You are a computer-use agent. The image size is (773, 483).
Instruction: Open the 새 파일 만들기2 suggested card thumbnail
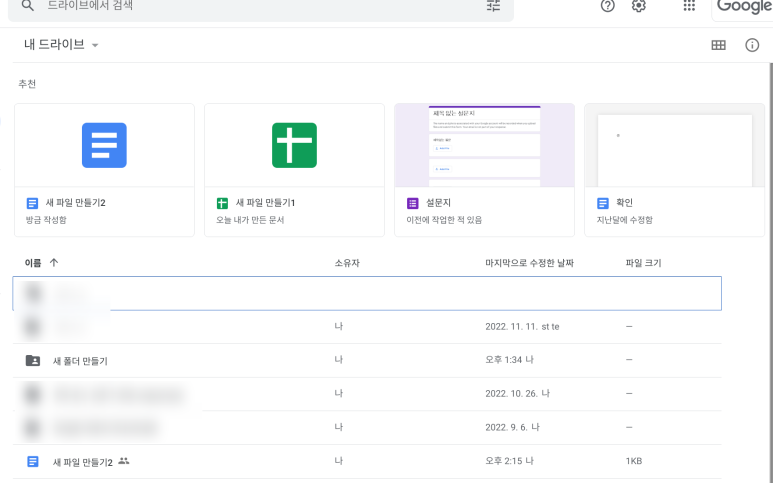(x=105, y=145)
